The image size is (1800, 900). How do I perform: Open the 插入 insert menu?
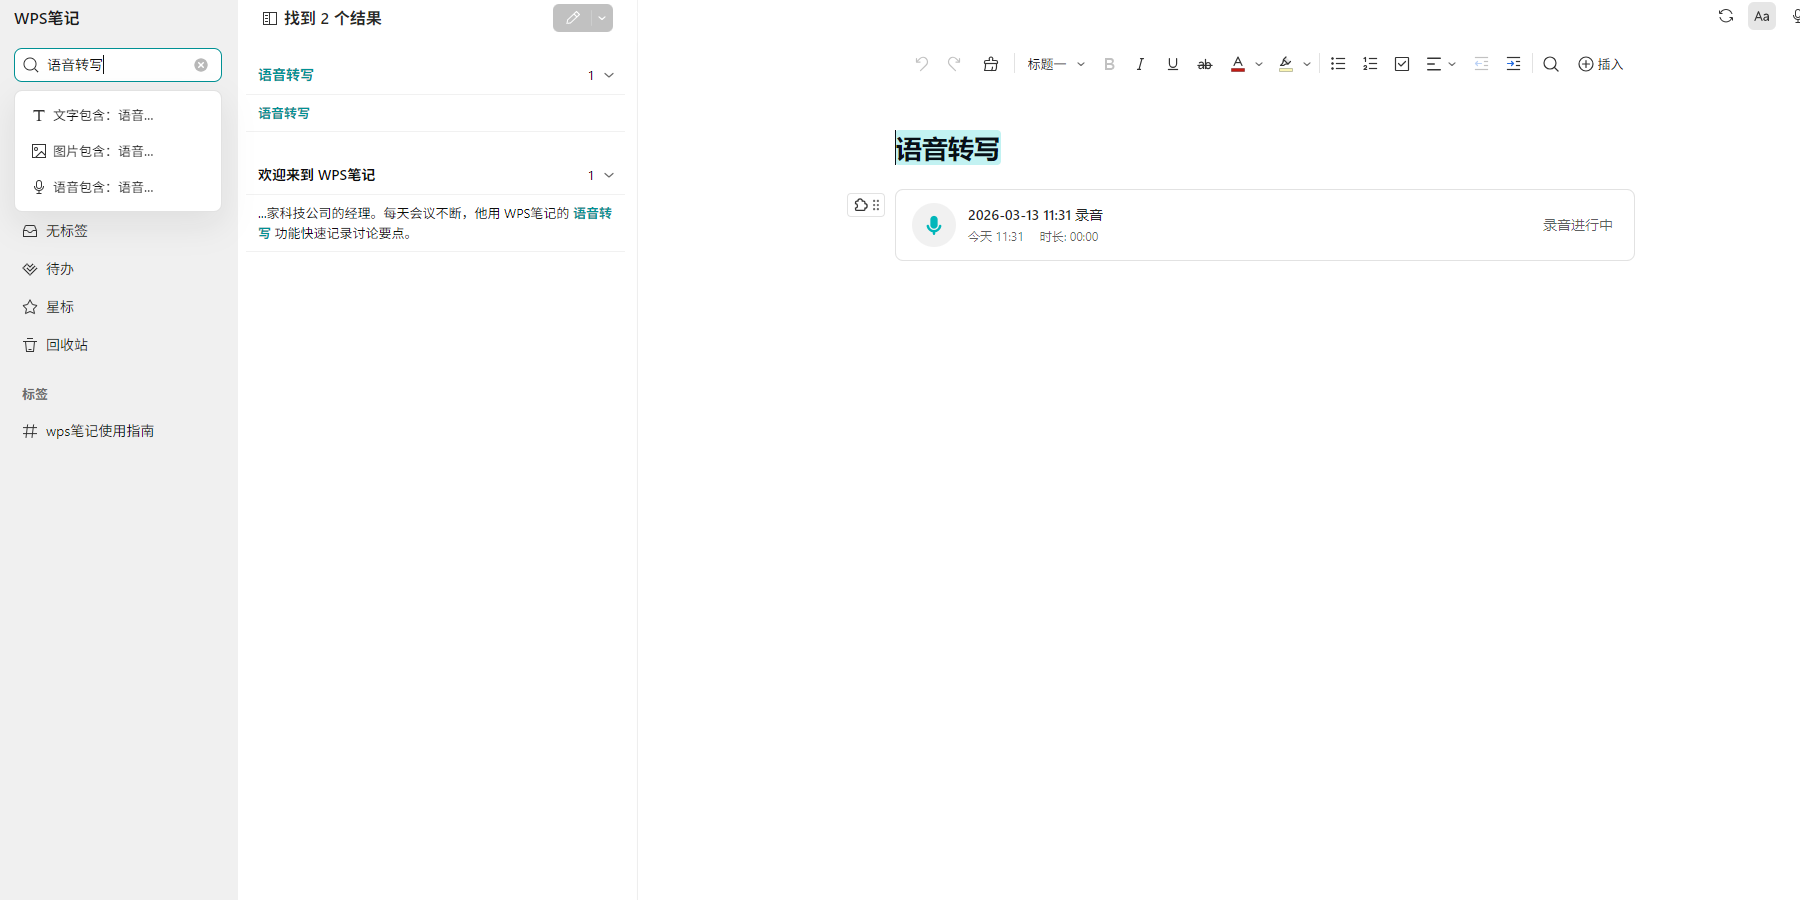pos(1600,64)
